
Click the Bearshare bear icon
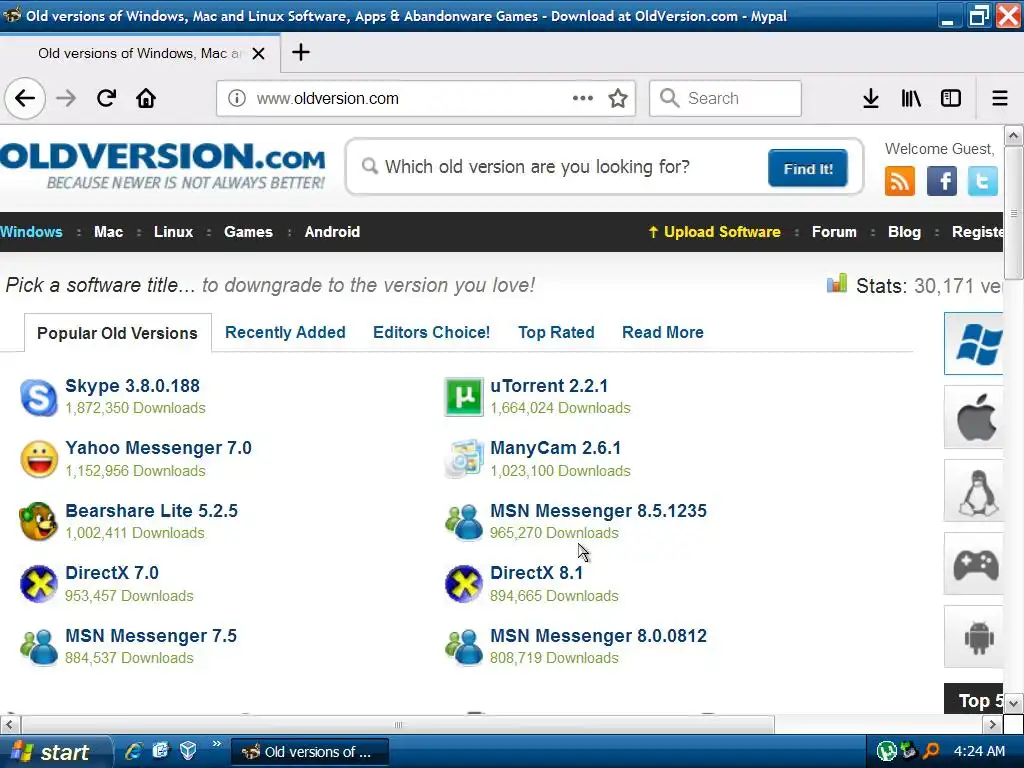[x=39, y=522]
